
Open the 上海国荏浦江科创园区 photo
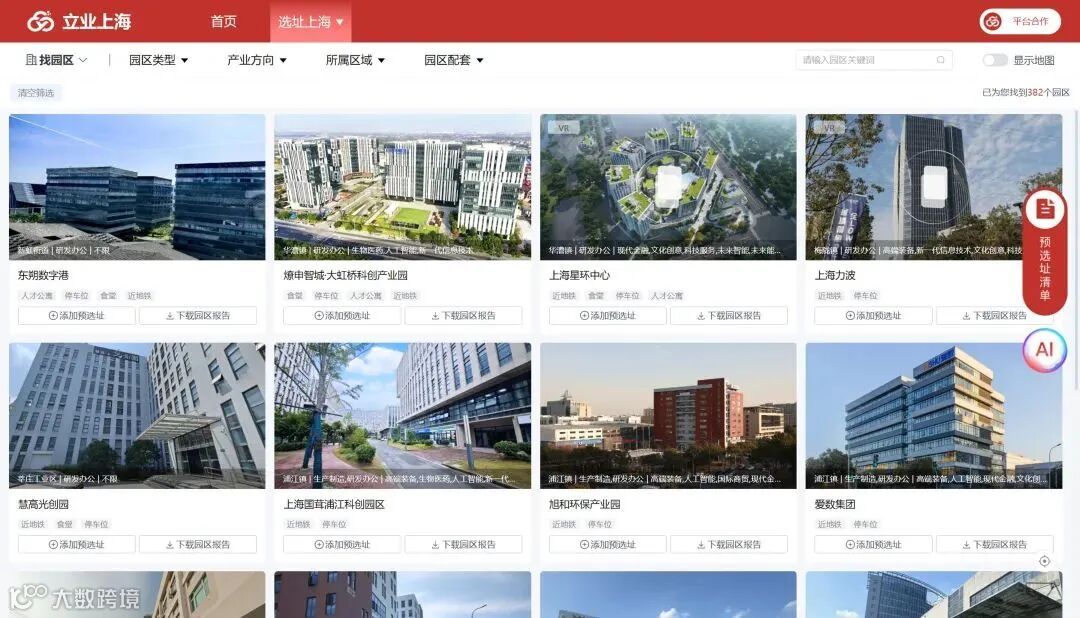[x=402, y=415]
